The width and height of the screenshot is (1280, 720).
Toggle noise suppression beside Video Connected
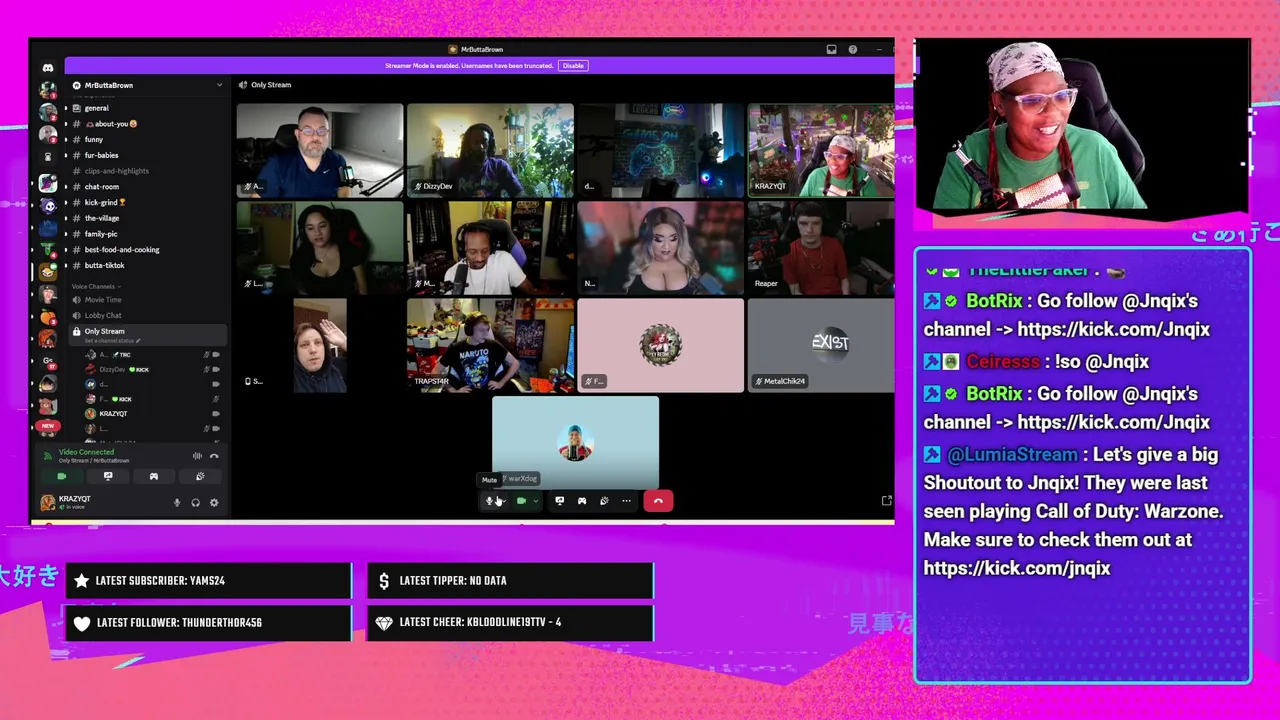click(197, 456)
